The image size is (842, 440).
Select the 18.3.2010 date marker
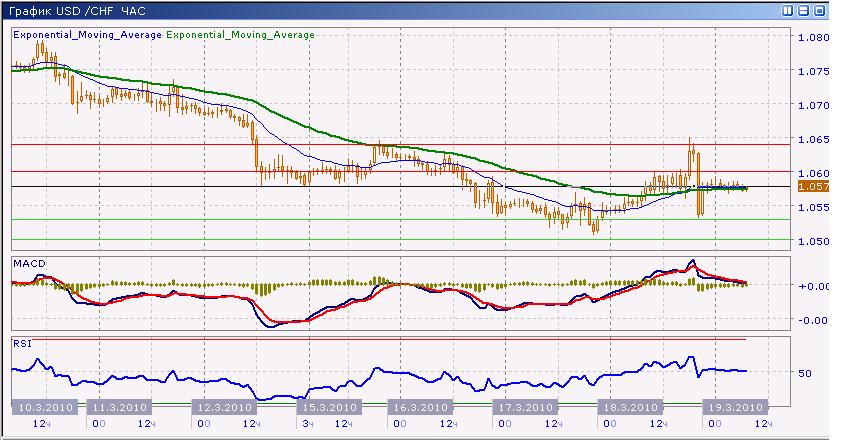[x=630, y=407]
